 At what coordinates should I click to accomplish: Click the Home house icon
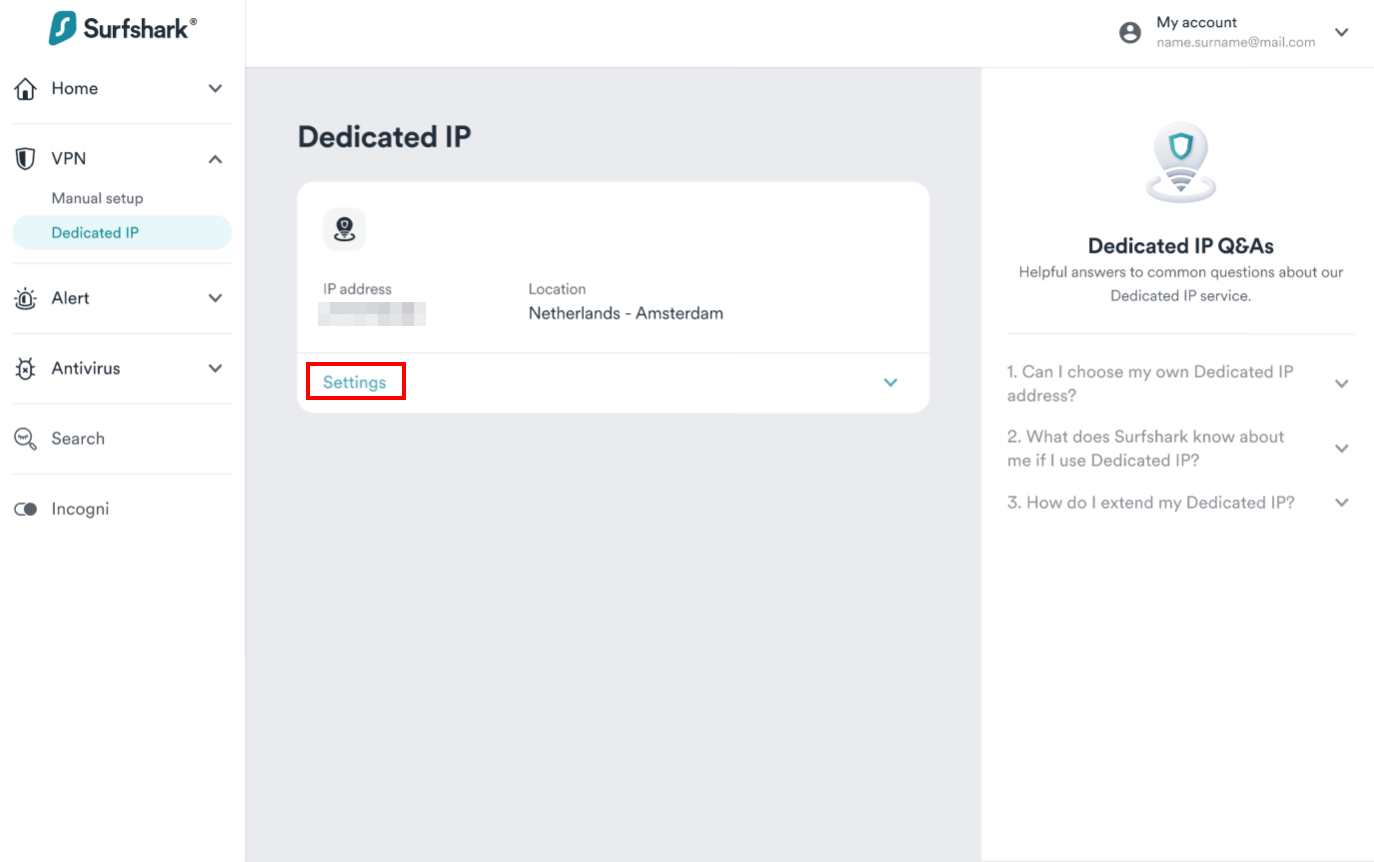point(26,89)
